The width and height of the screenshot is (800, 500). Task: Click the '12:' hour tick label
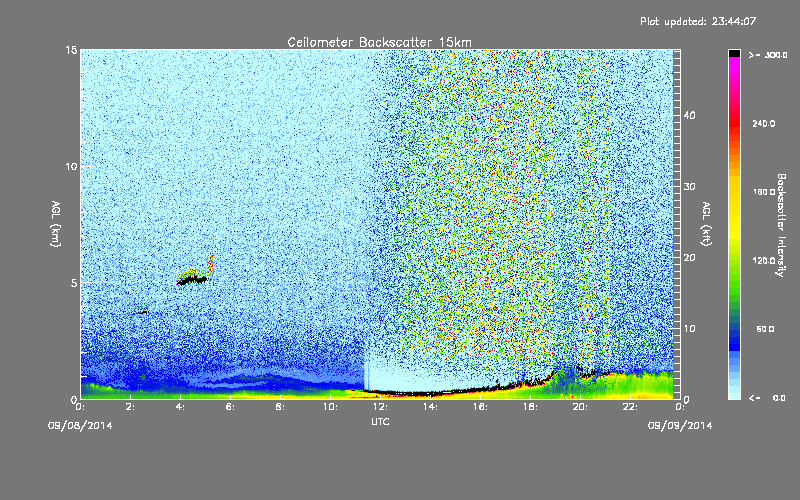[x=380, y=407]
